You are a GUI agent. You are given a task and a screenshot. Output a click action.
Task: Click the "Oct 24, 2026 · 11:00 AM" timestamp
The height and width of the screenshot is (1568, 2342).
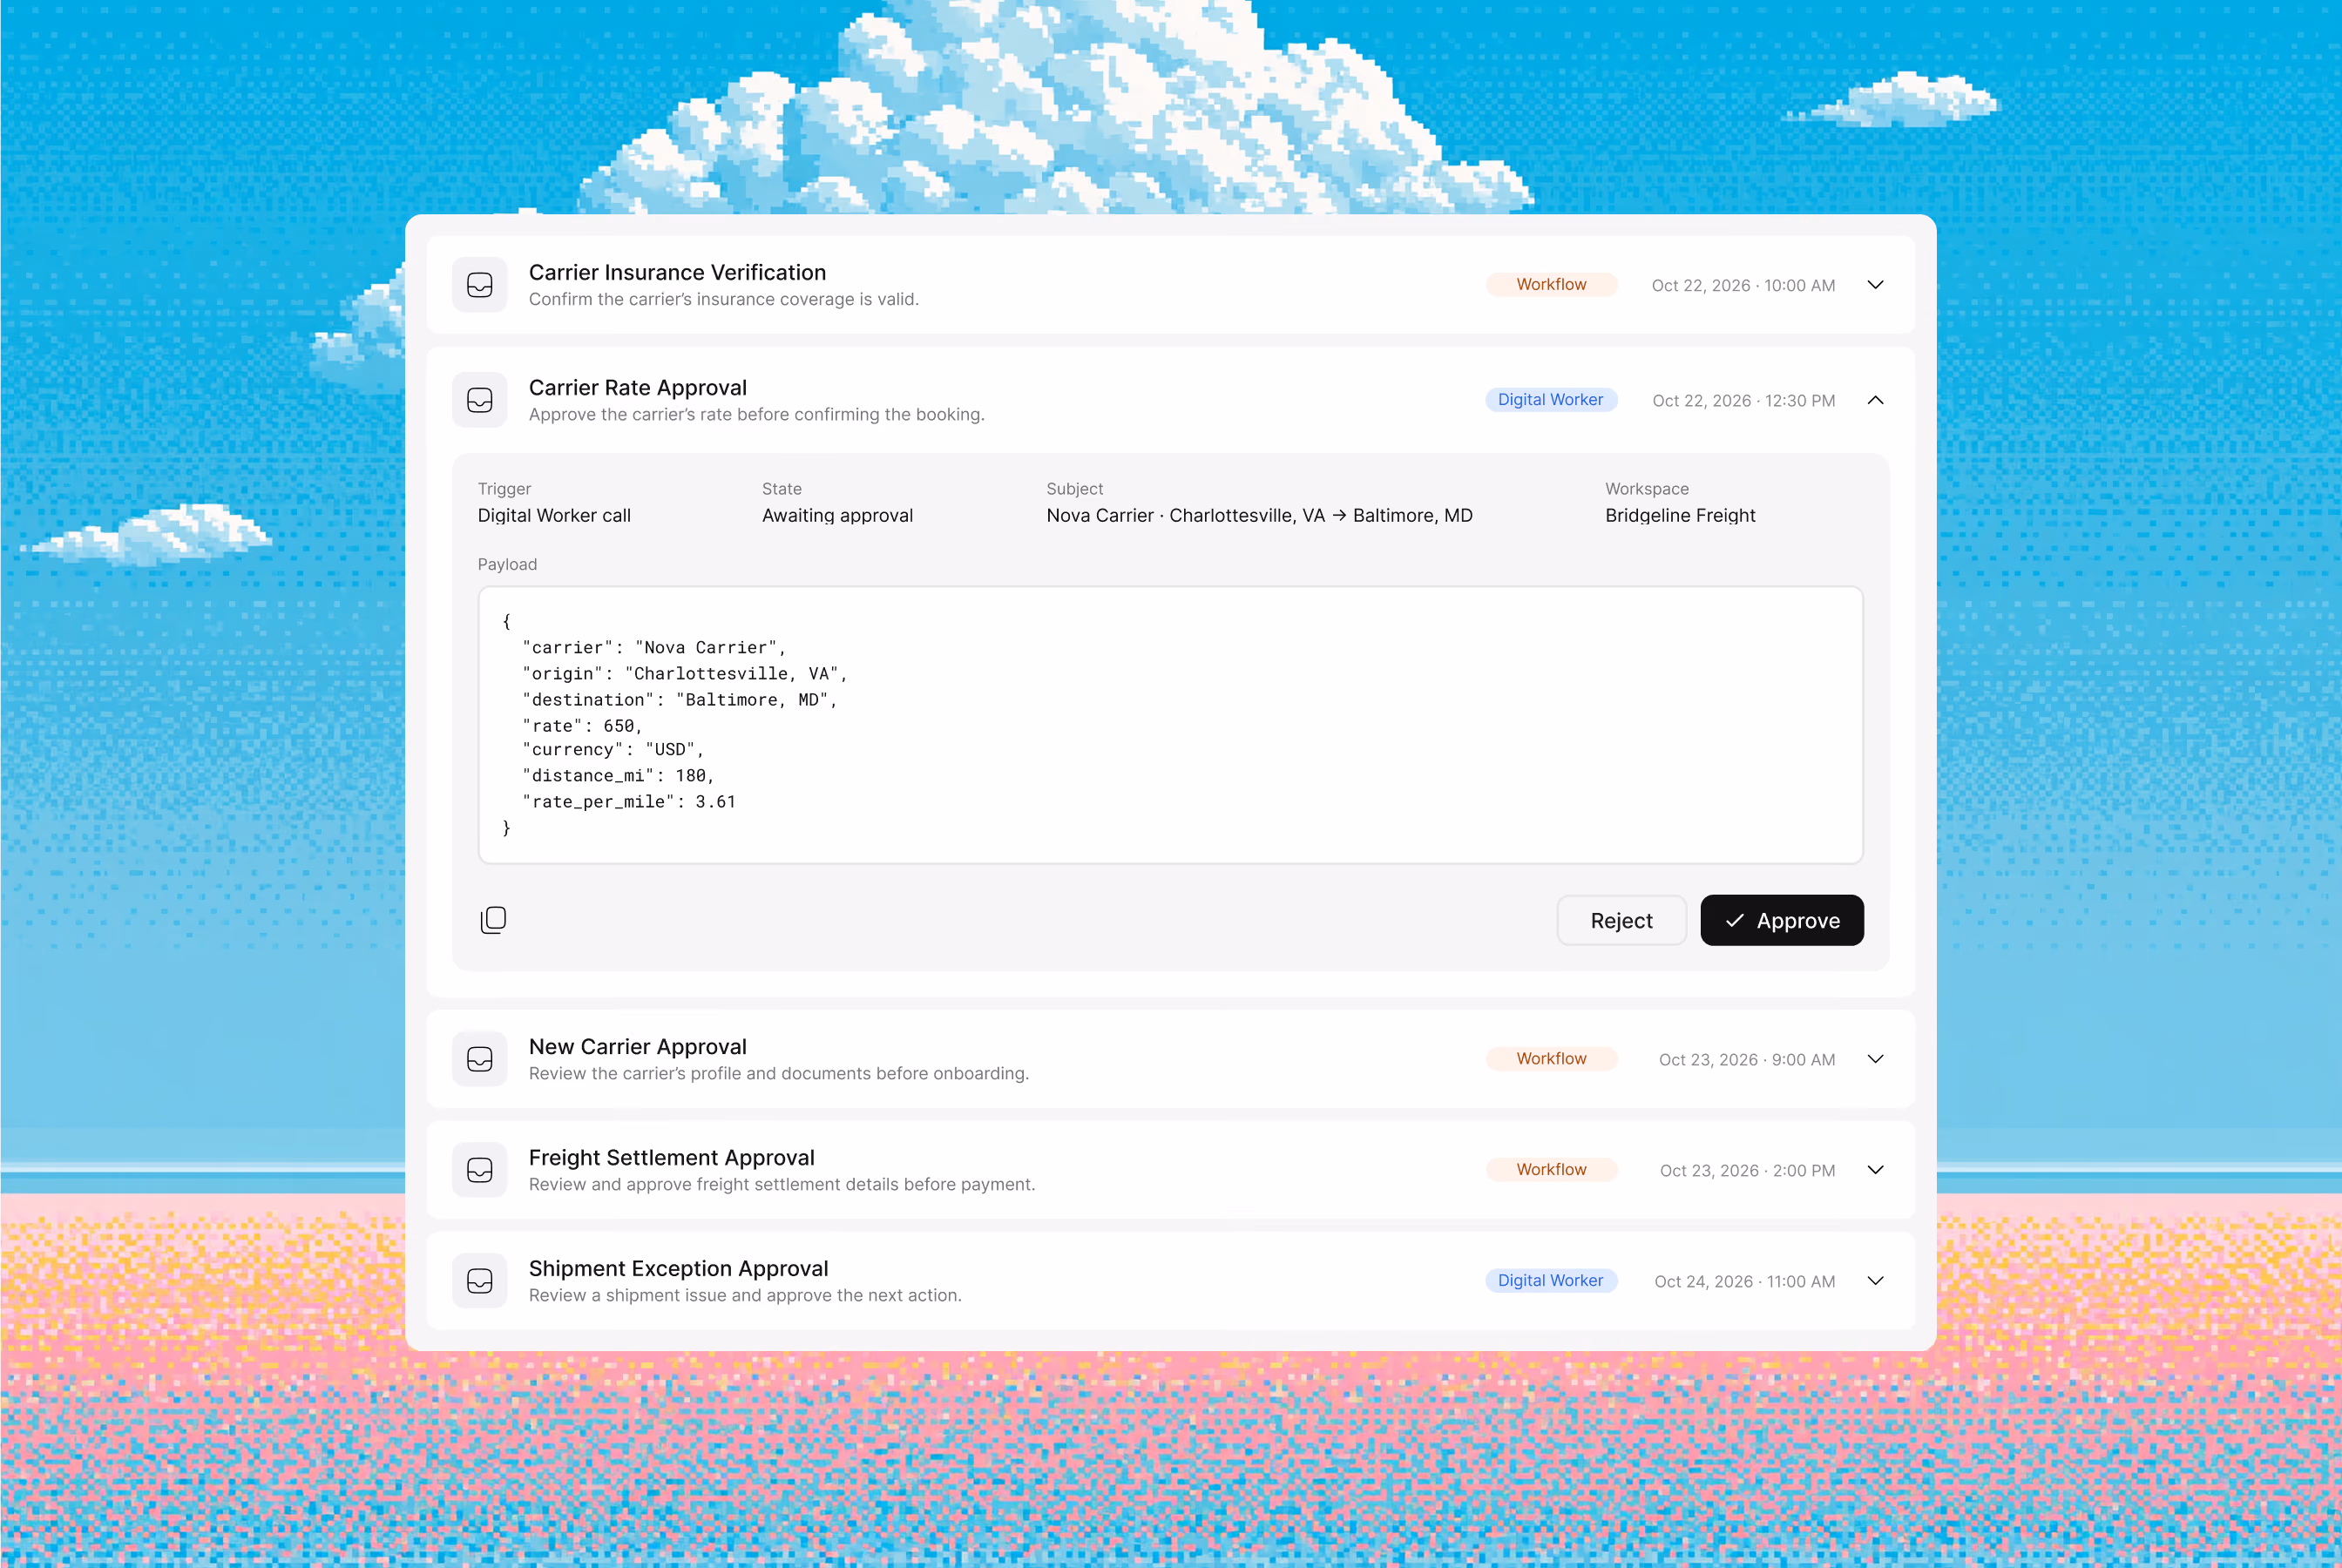coord(1744,1282)
